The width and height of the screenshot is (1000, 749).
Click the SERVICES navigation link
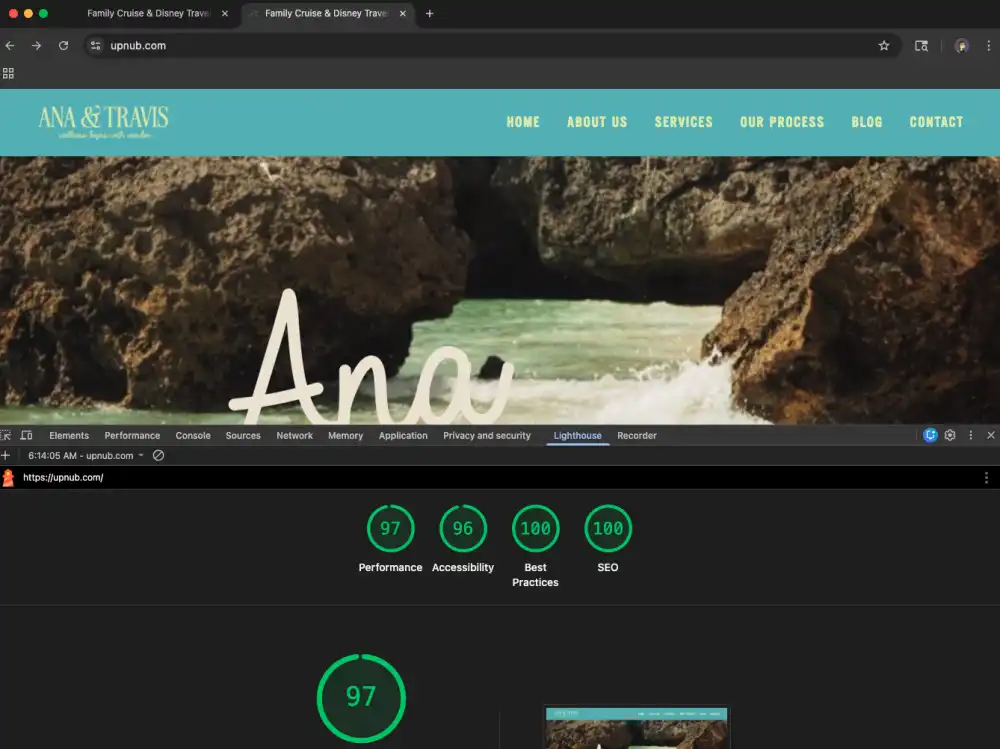click(x=683, y=122)
